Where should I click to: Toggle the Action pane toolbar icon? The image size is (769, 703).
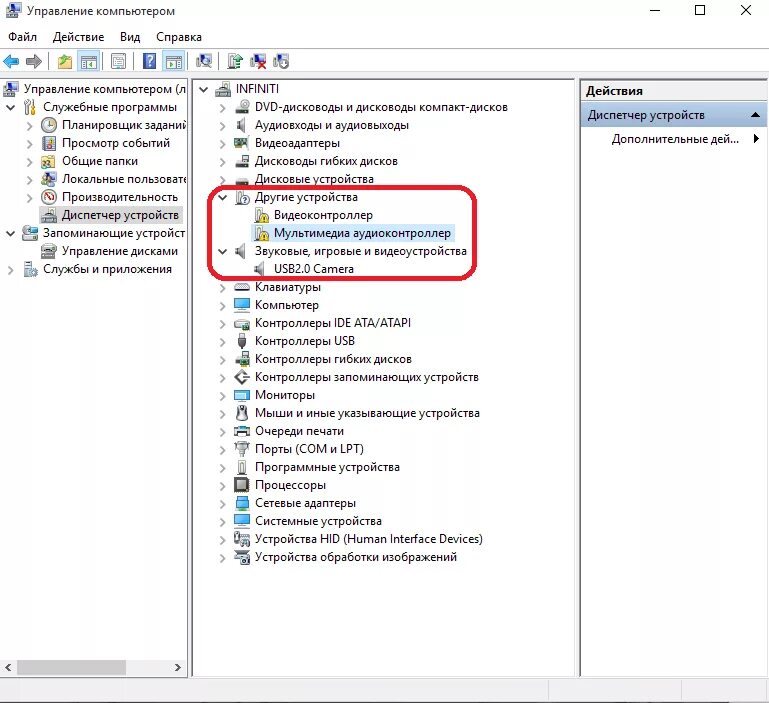point(174,61)
